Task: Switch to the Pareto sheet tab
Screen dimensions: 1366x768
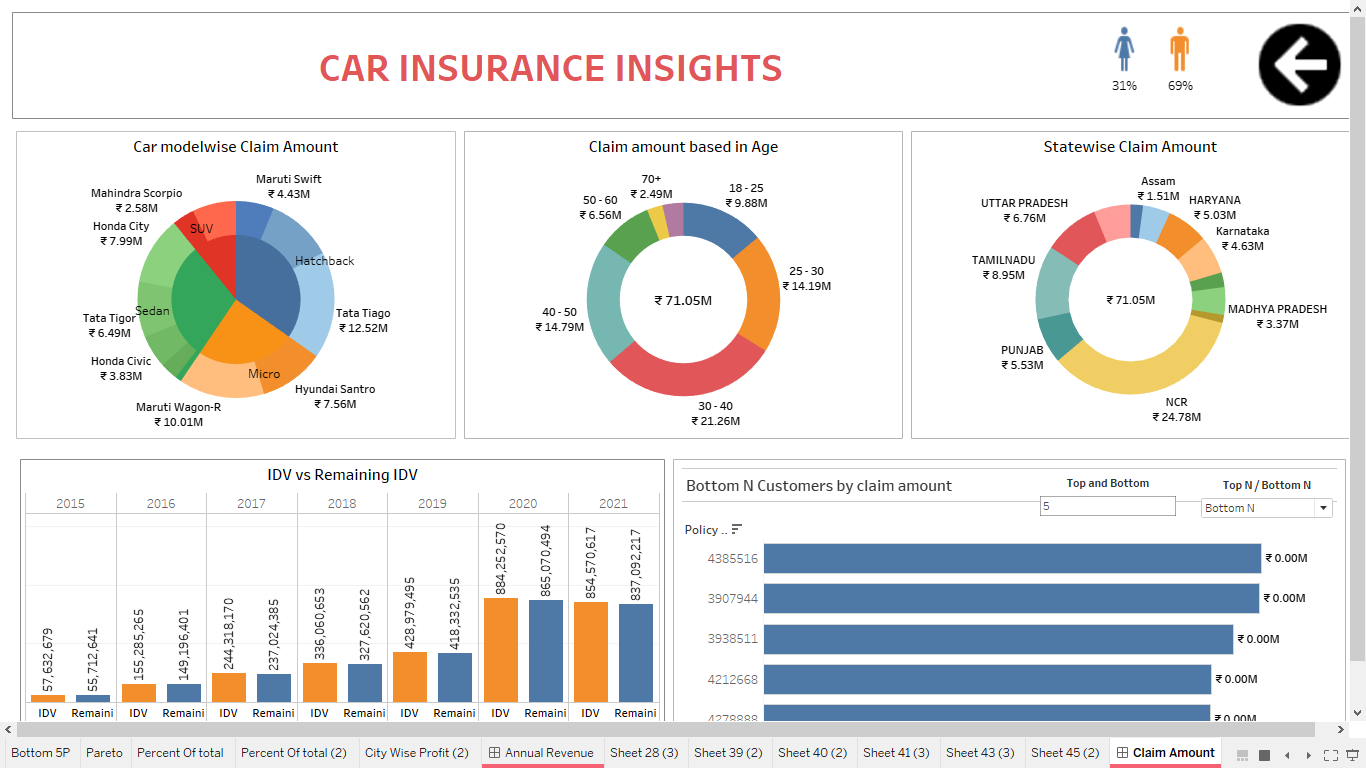Action: click(104, 753)
